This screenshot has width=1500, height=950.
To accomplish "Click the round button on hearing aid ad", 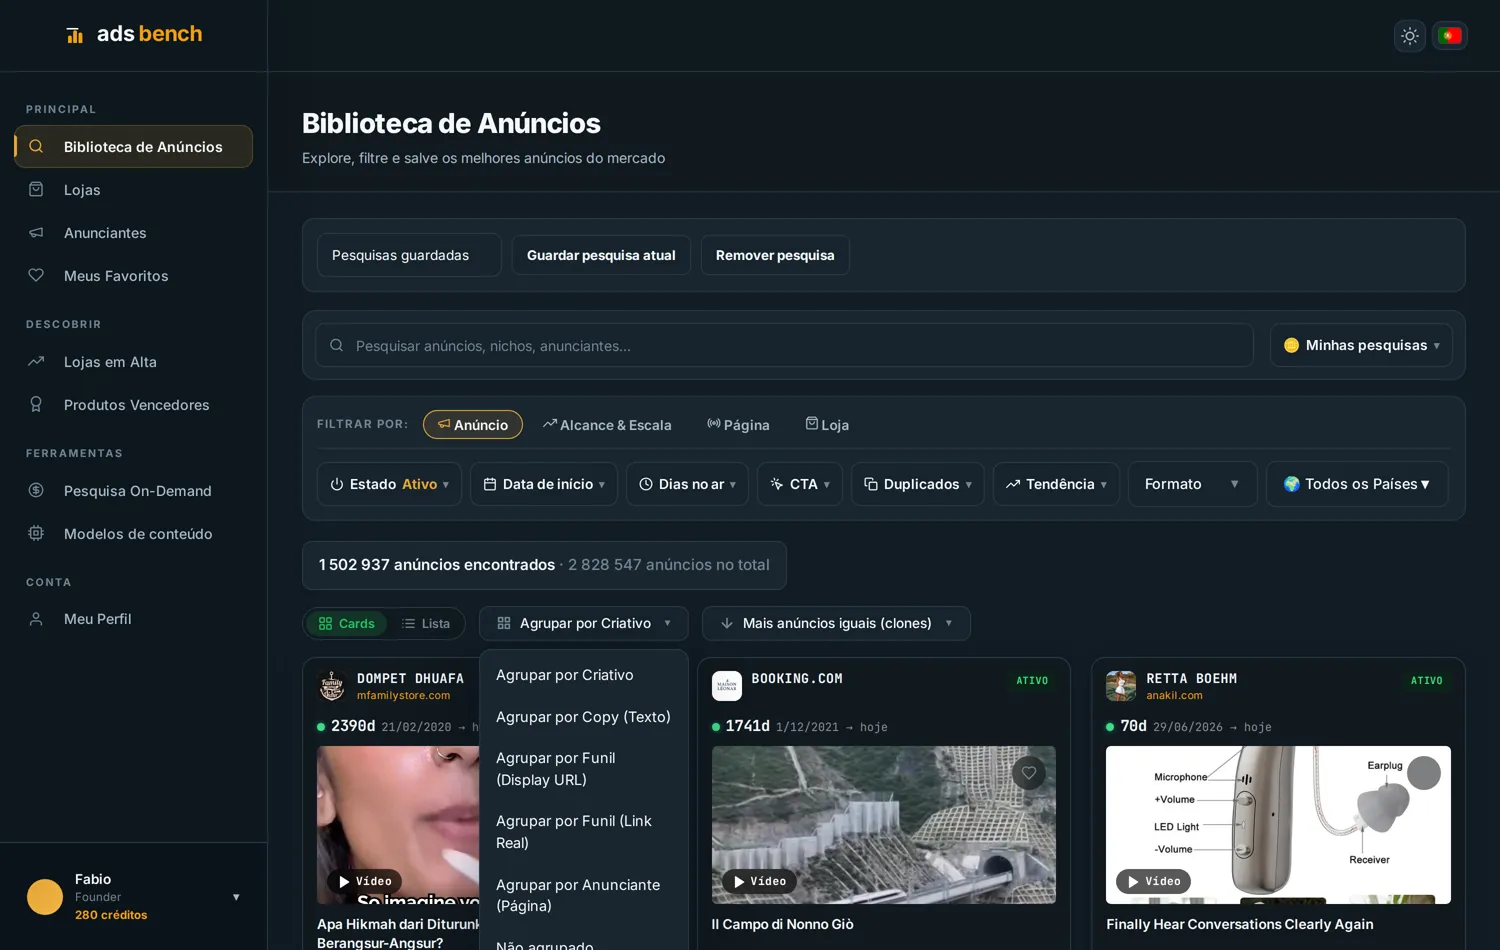I will click(x=1424, y=773).
